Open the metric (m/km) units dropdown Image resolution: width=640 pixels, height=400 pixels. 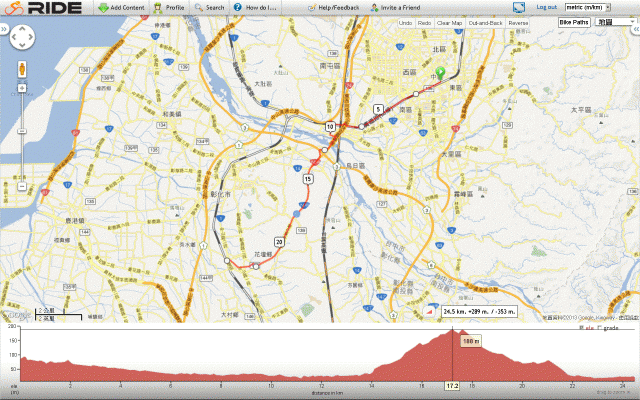[587, 7]
